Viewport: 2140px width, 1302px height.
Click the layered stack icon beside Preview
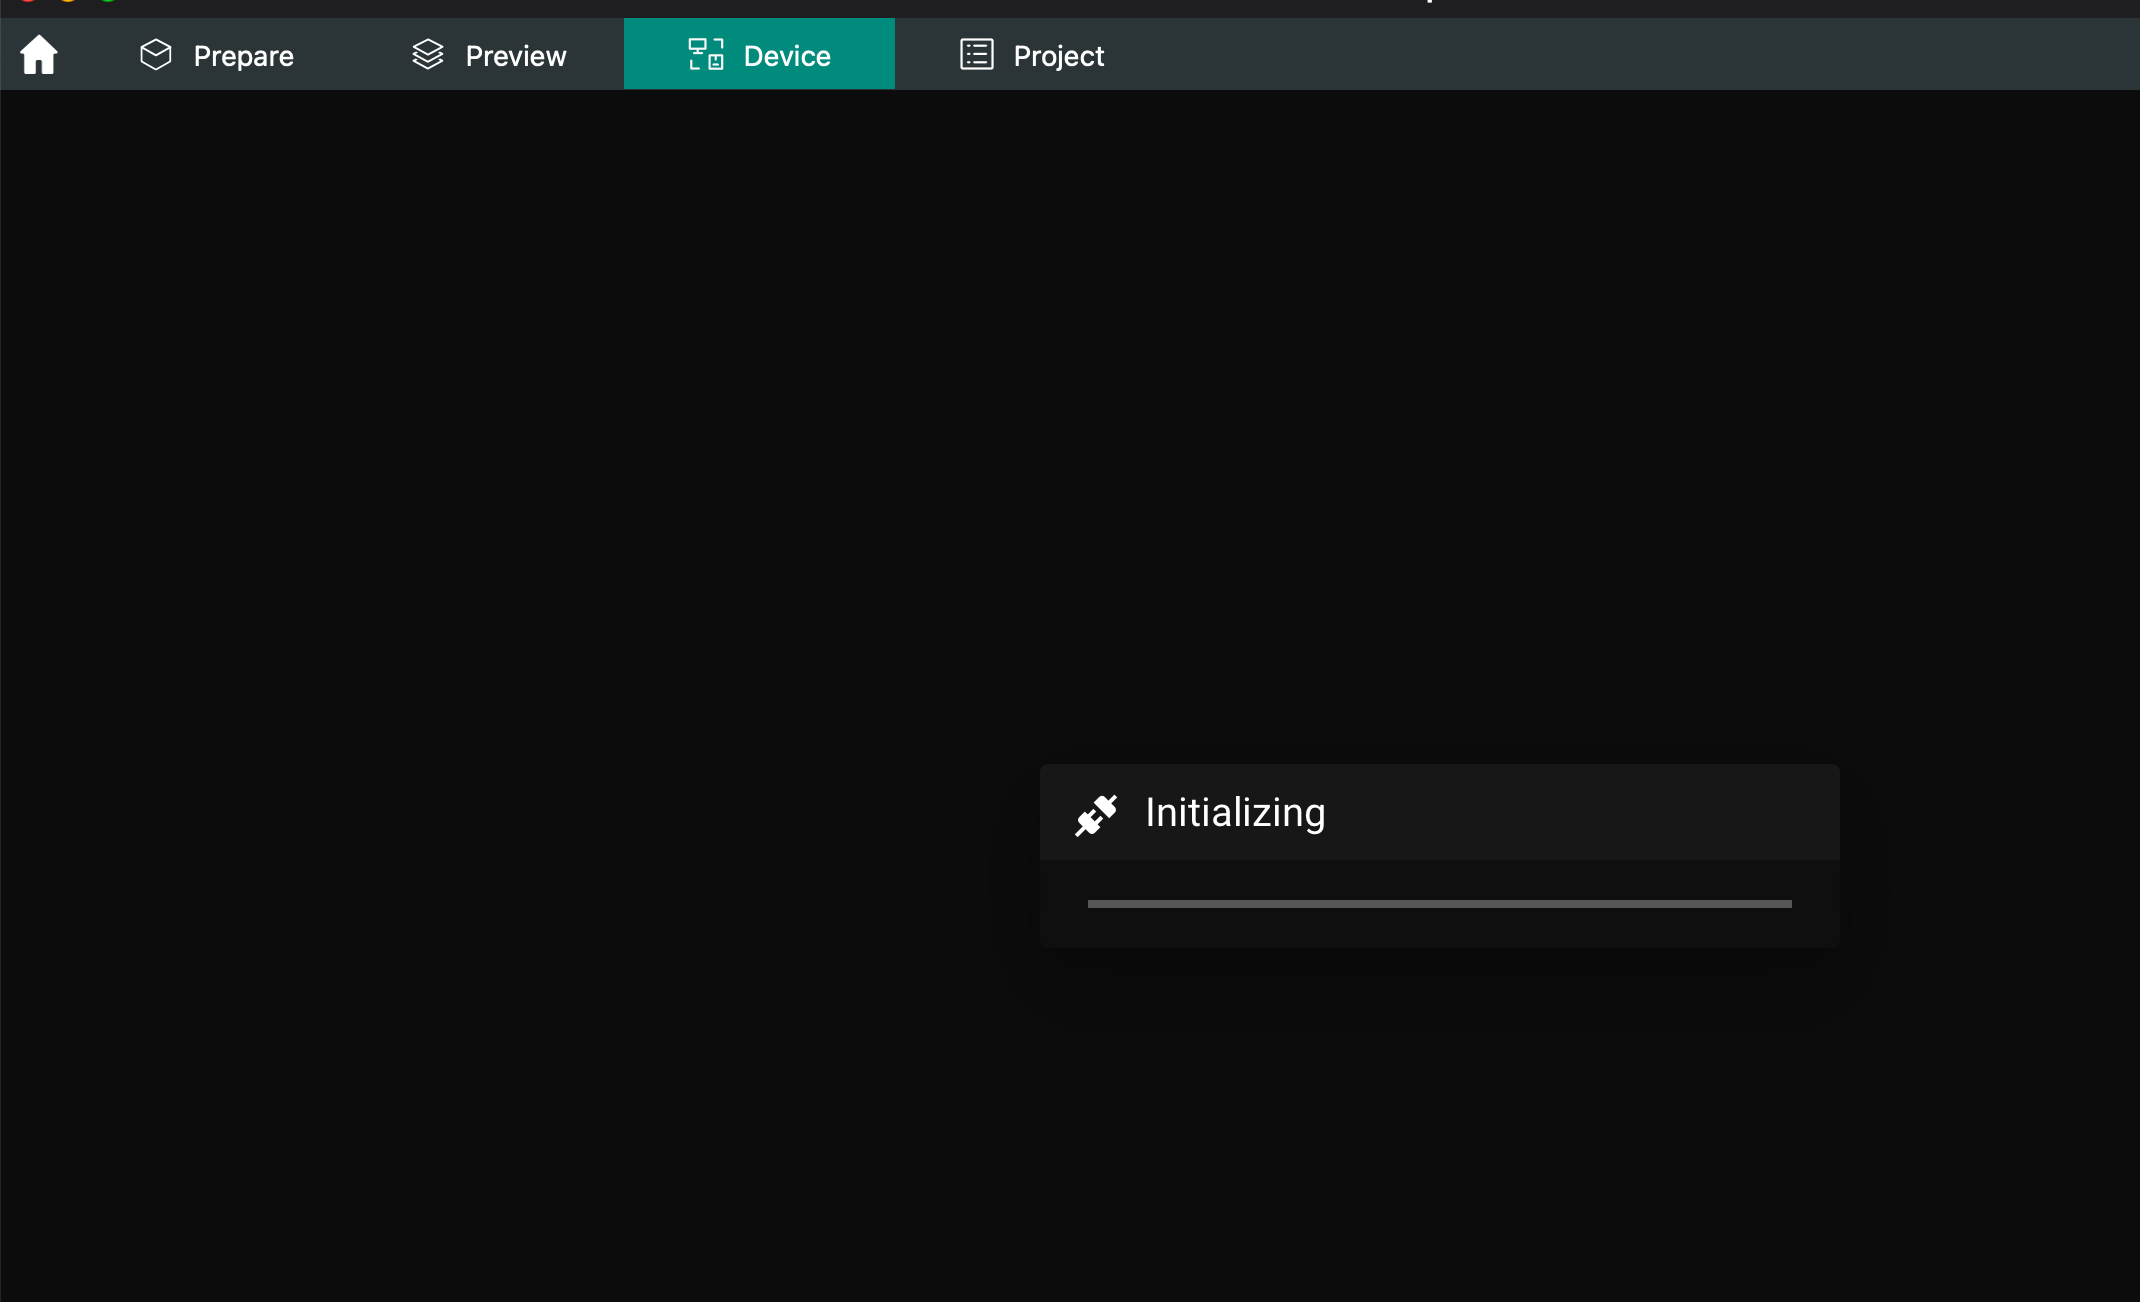tap(428, 54)
